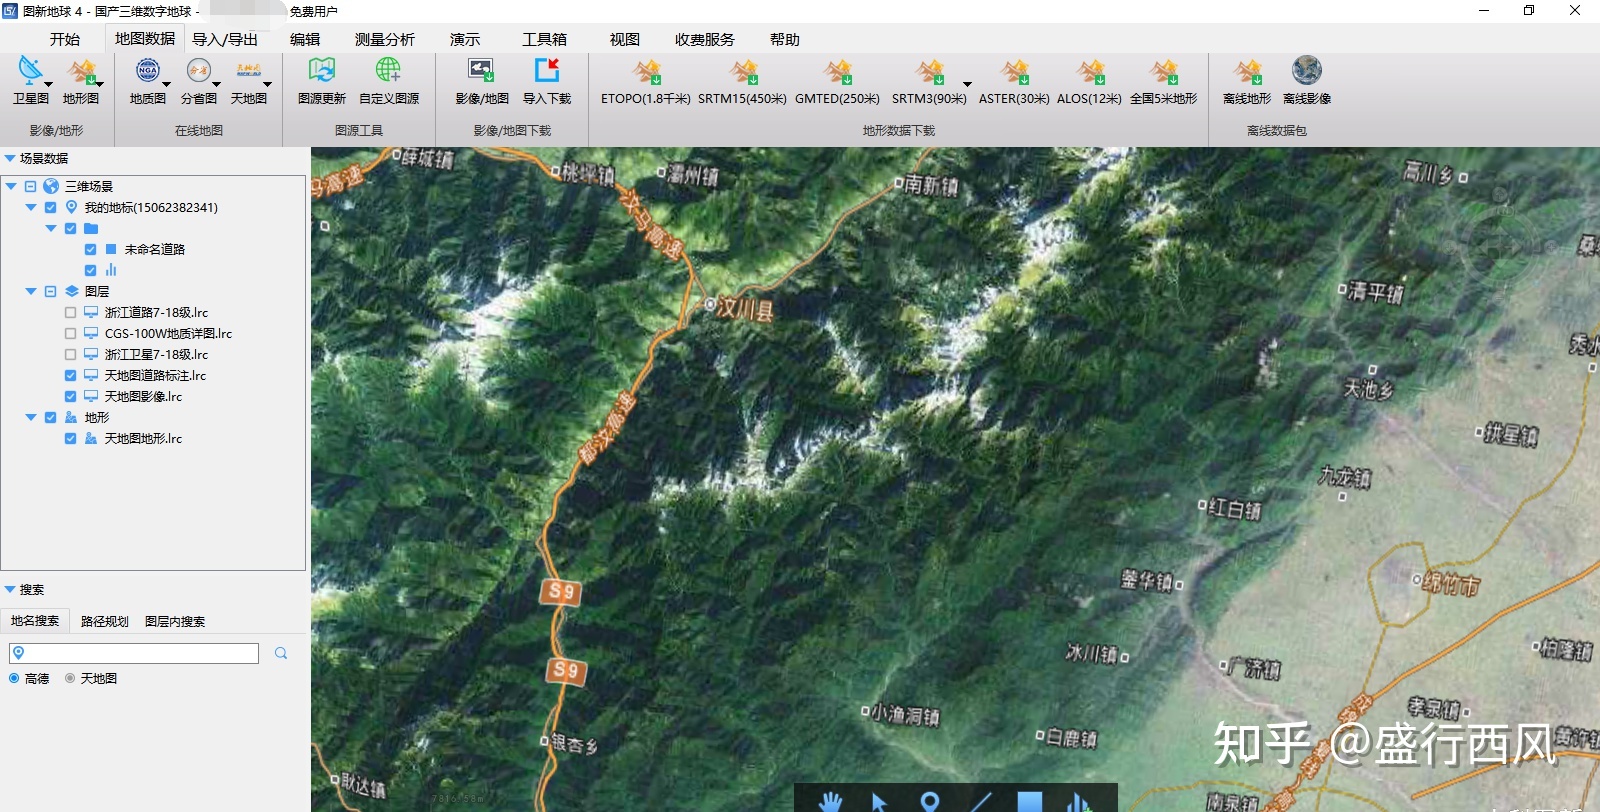The height and width of the screenshot is (812, 1600).
Task: Click the 图层内搜索 tab link
Action: tap(175, 622)
